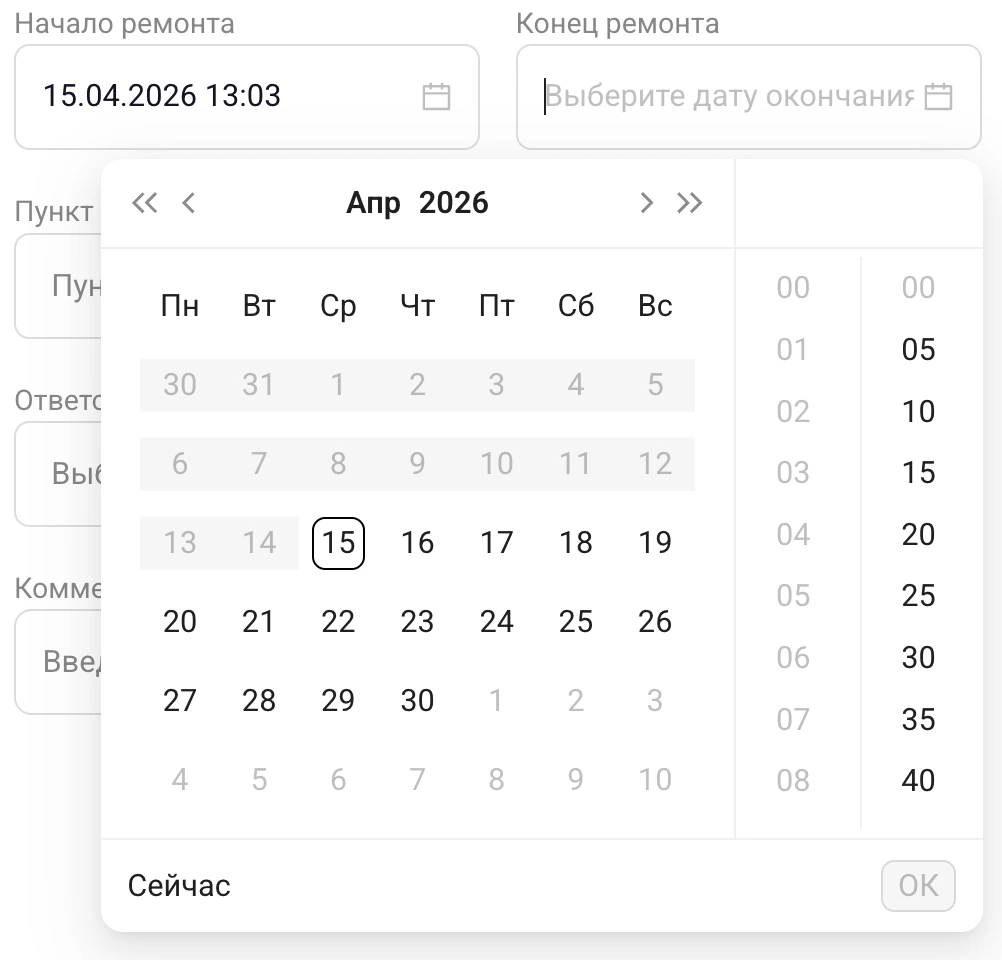Viewport: 1002px width, 960px height.
Task: Select Sunday April 26
Action: tap(654, 621)
